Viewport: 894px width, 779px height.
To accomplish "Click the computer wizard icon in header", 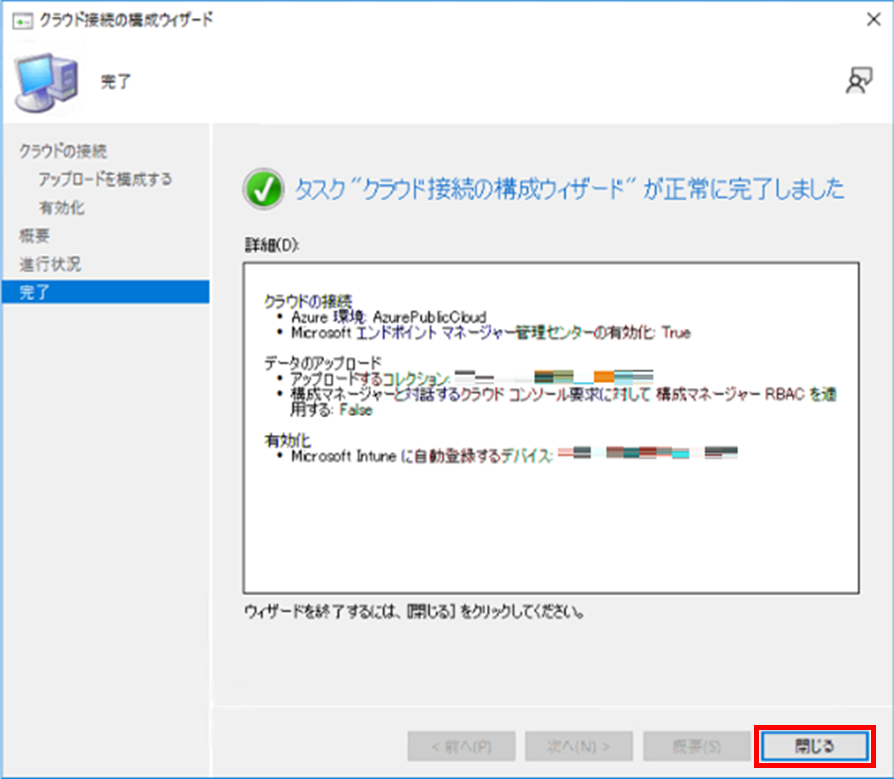I will point(46,82).
